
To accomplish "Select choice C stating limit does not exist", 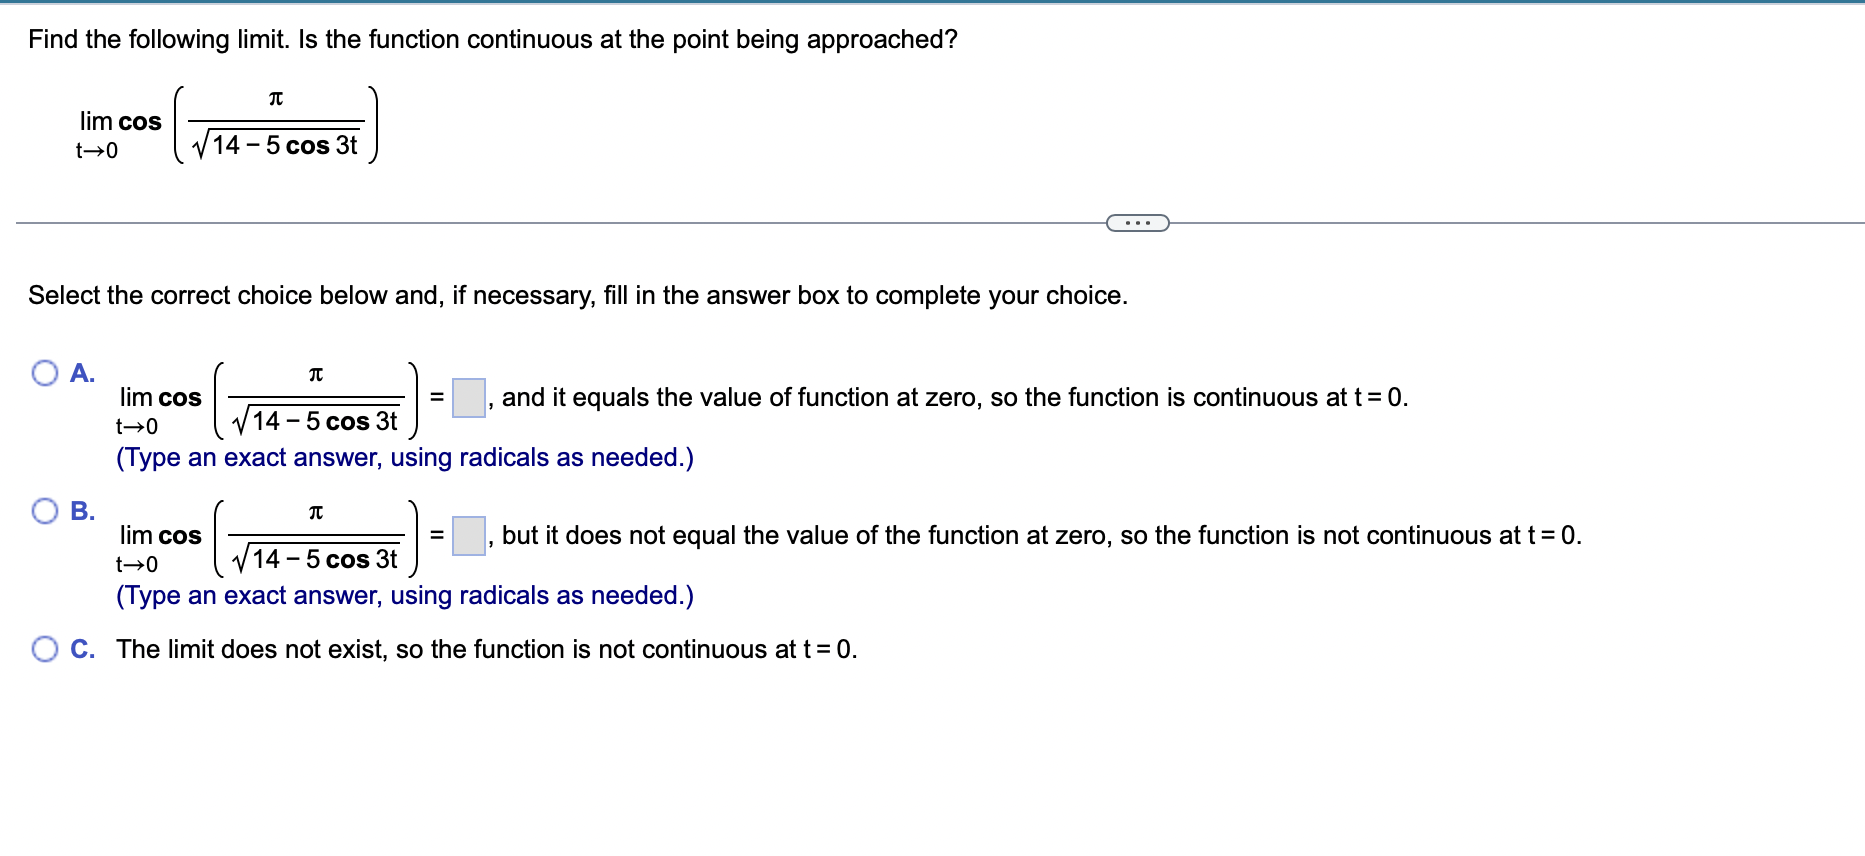I will click(44, 649).
